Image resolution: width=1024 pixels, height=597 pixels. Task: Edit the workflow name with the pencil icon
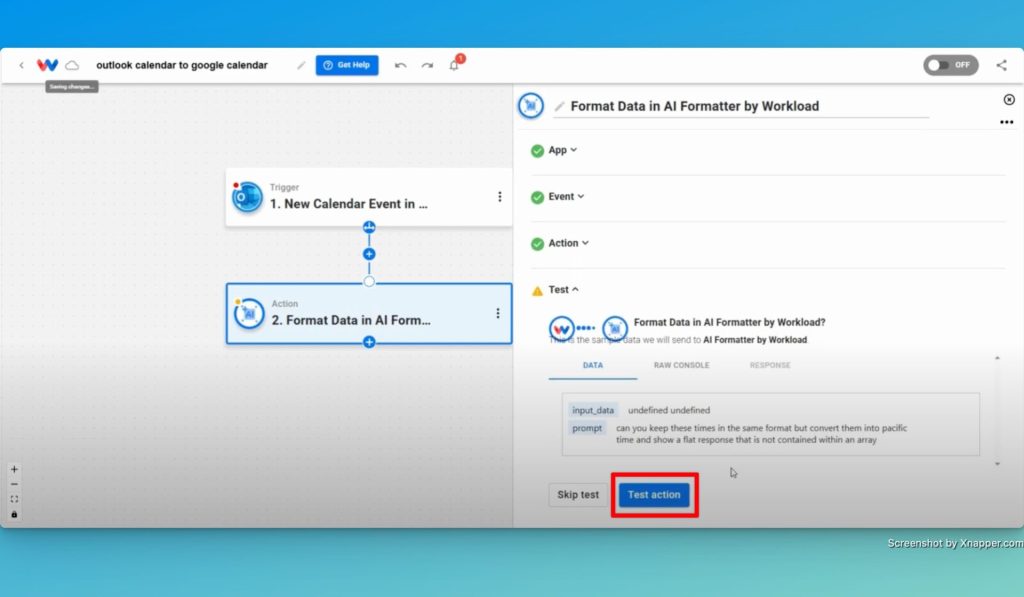(300, 65)
